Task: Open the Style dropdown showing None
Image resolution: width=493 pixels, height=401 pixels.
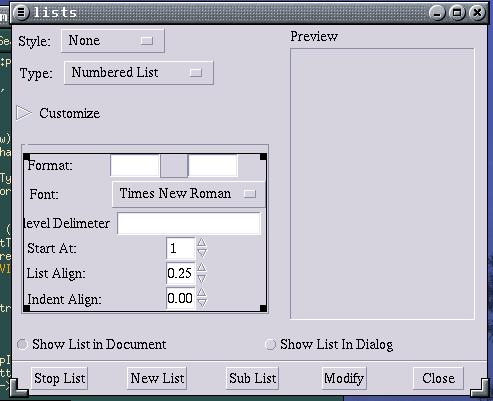Action: [x=113, y=41]
